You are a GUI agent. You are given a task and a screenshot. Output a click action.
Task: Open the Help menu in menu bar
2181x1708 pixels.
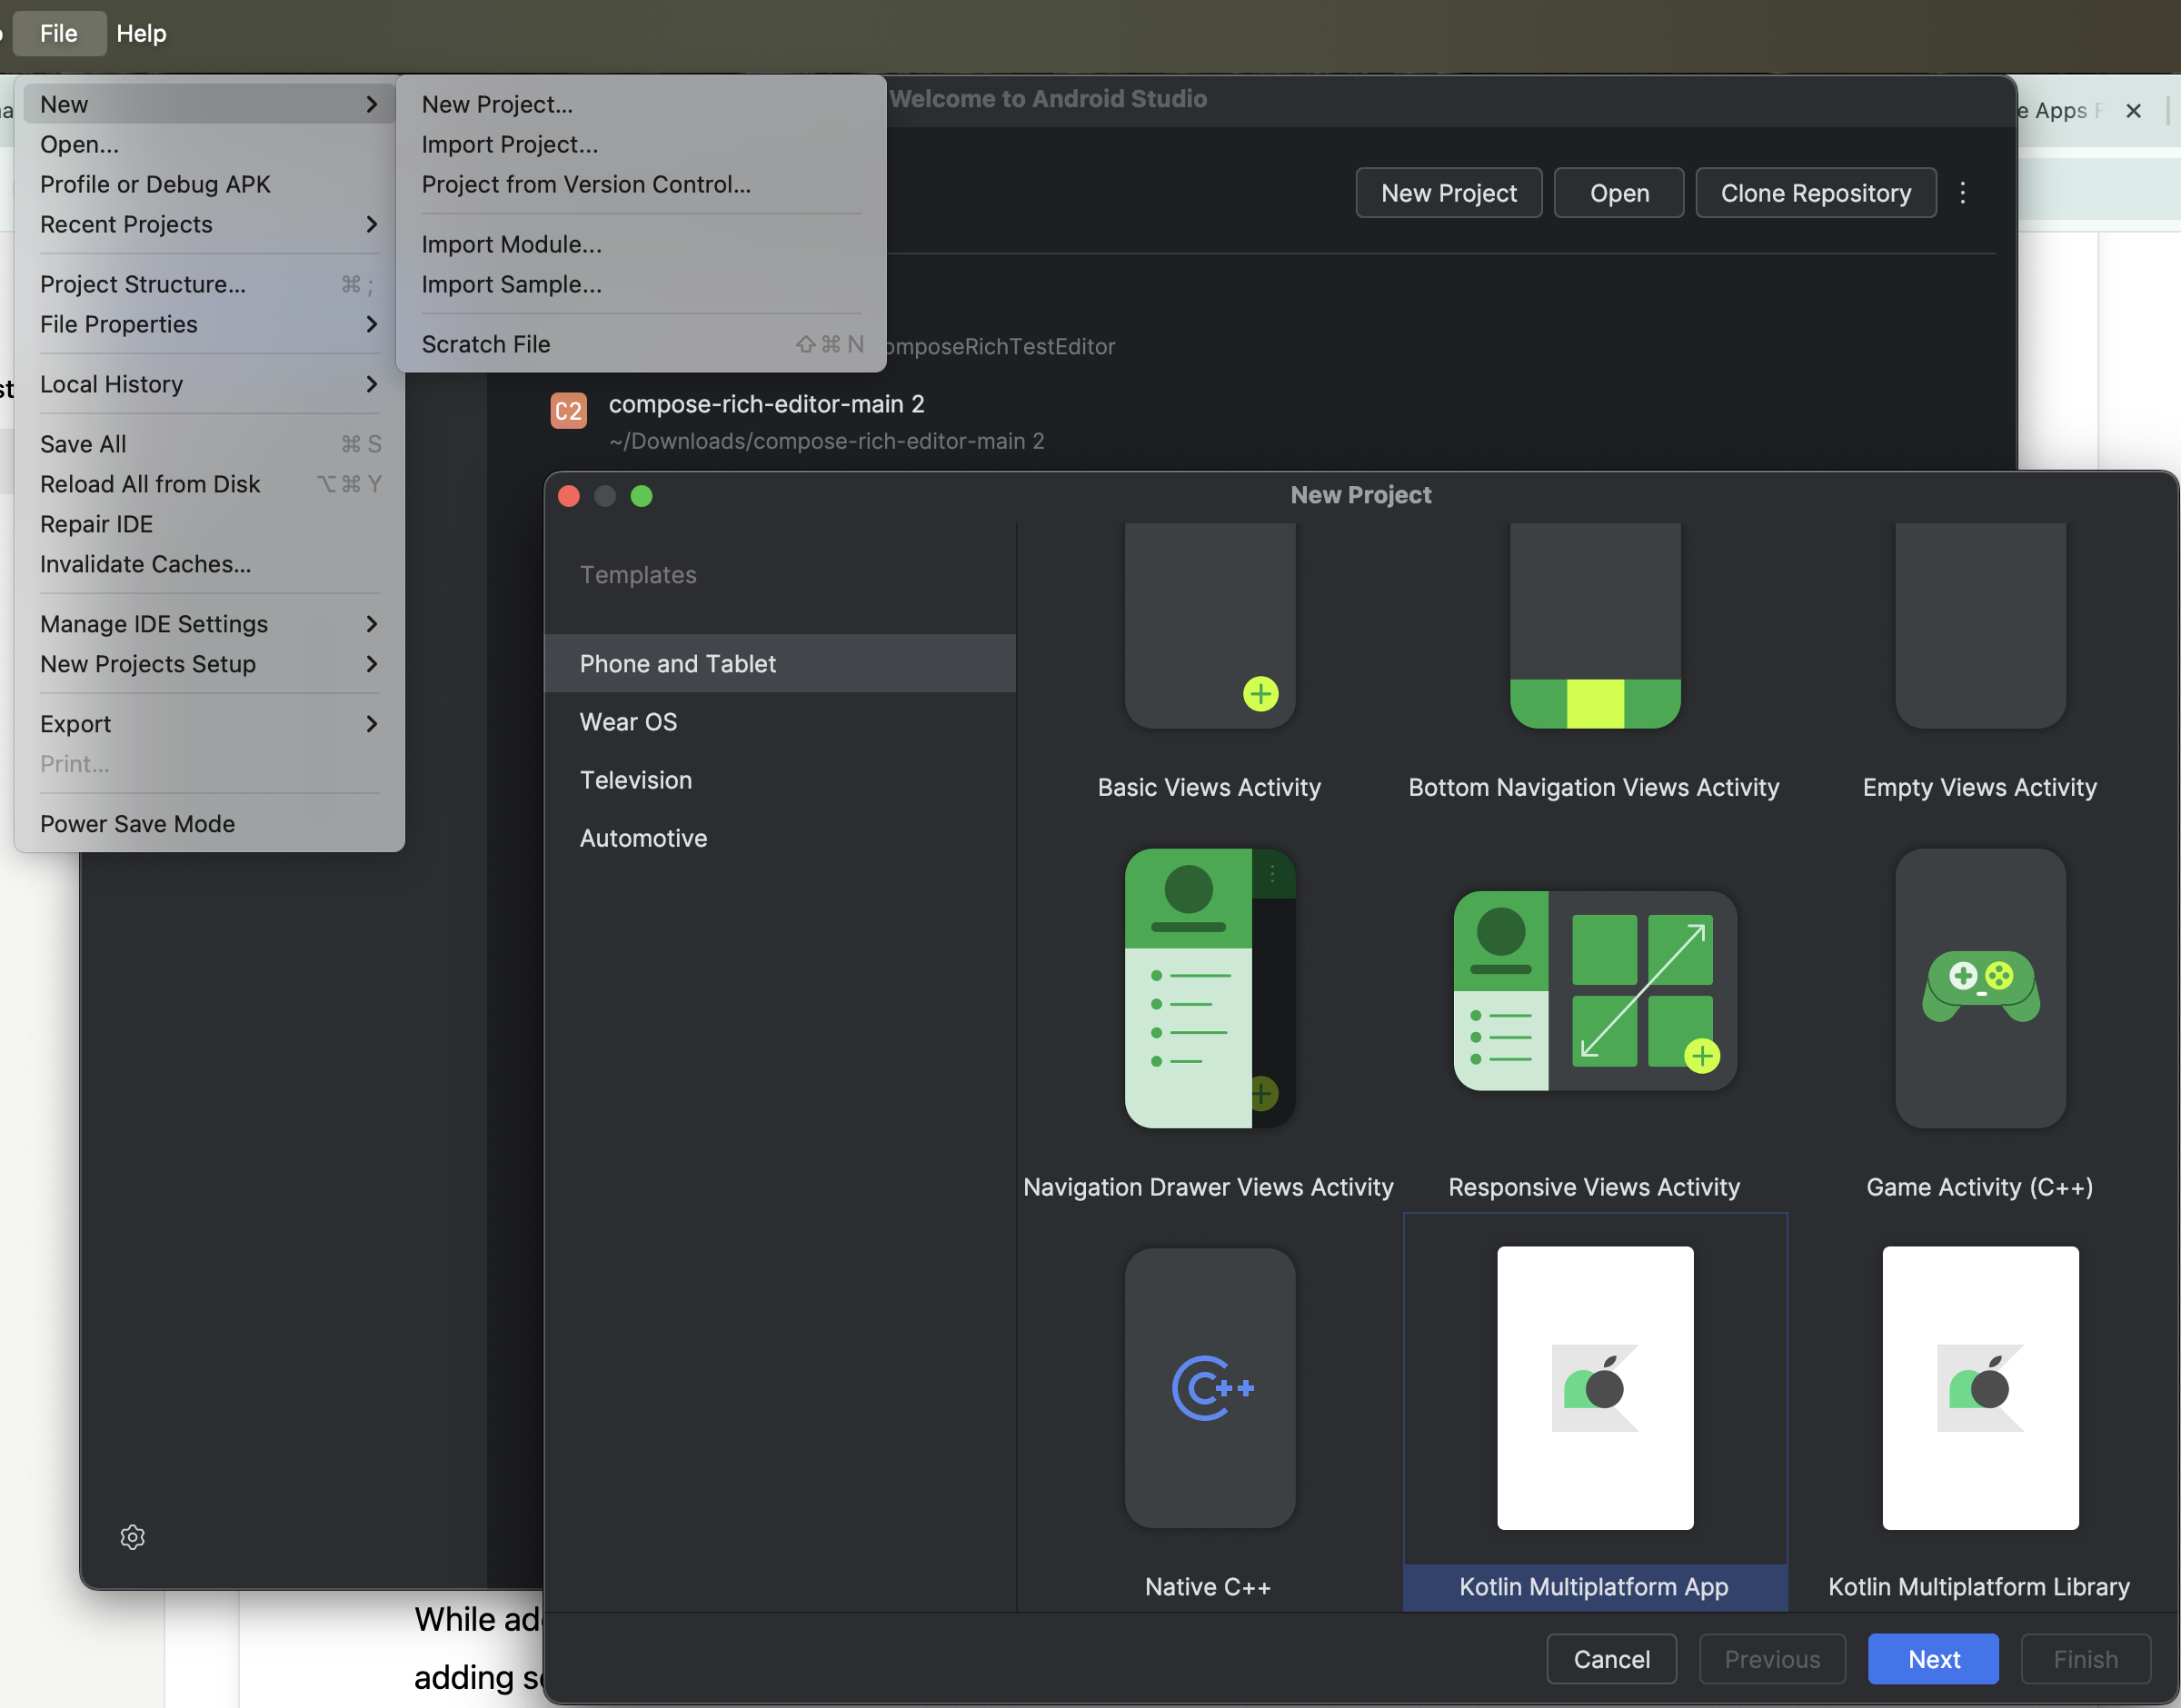point(141,33)
